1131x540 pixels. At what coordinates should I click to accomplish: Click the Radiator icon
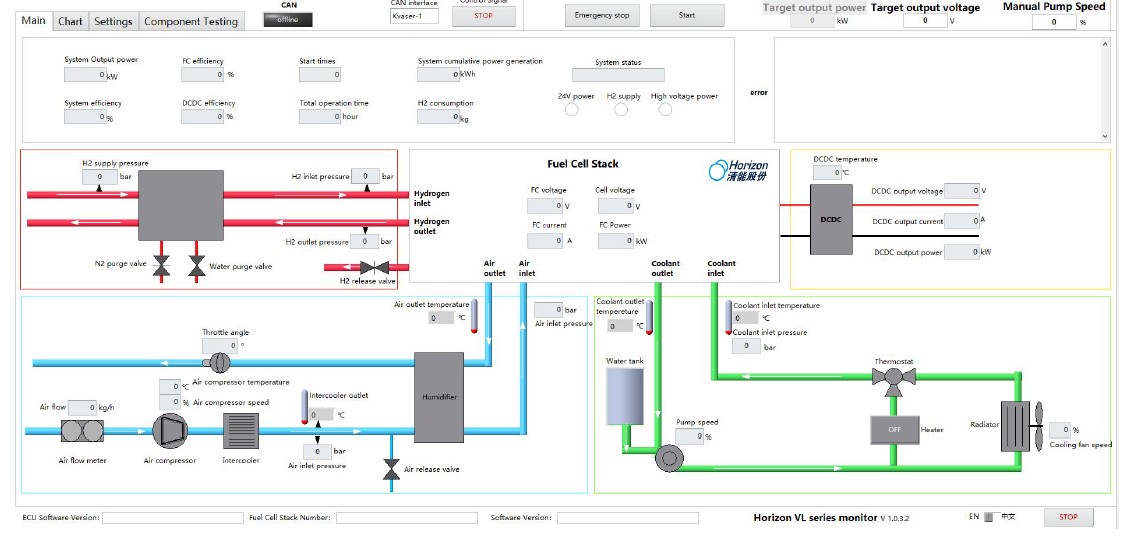tap(1017, 427)
